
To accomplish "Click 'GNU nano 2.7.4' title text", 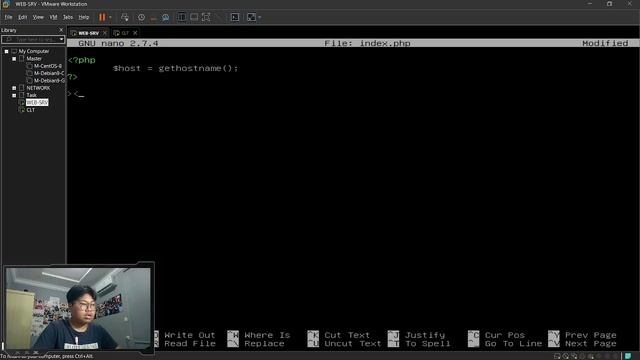I will 118,43.
